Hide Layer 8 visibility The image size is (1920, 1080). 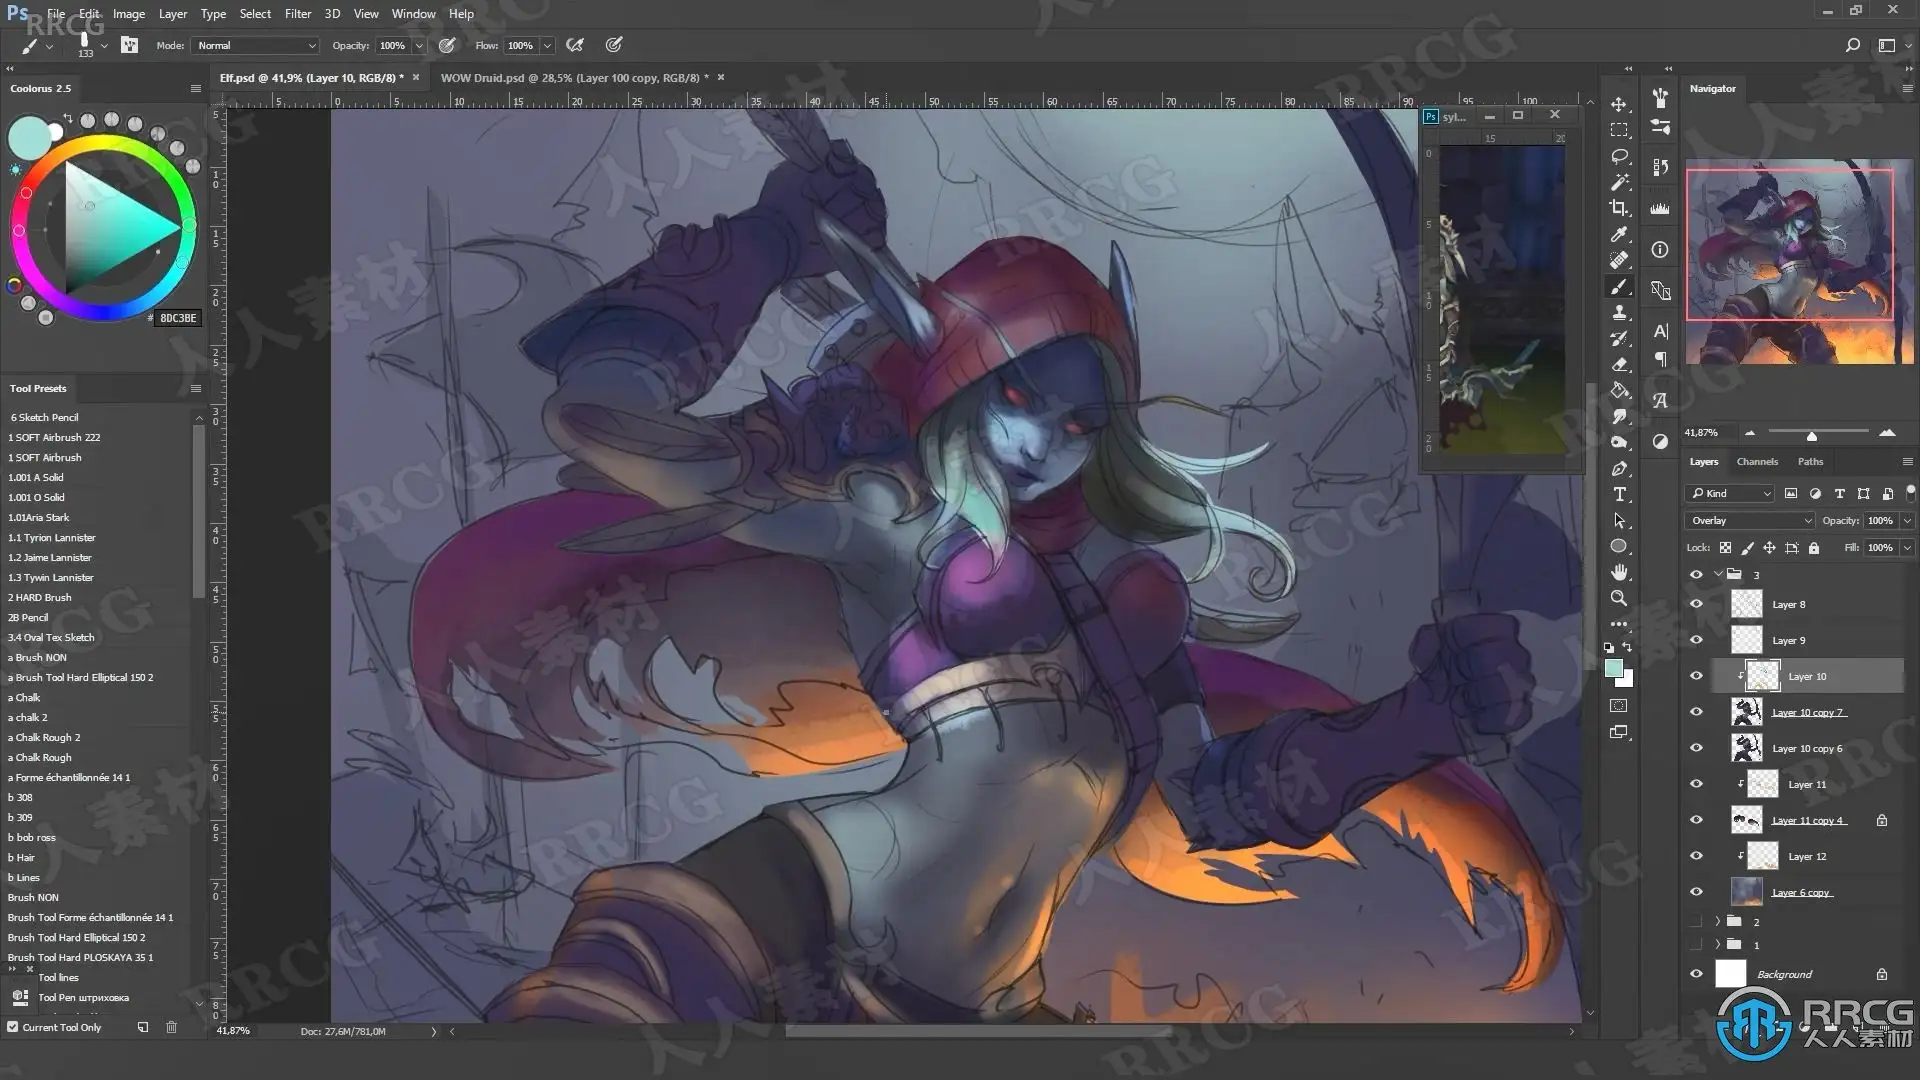[1696, 604]
